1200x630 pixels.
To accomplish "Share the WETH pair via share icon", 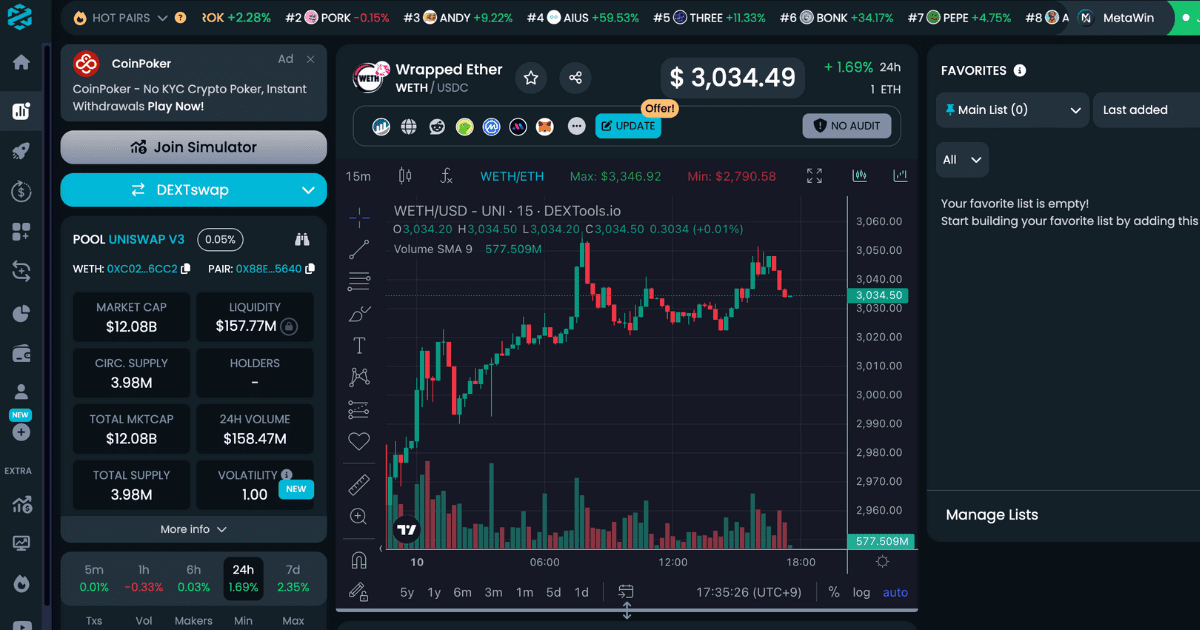I will 575,78.
